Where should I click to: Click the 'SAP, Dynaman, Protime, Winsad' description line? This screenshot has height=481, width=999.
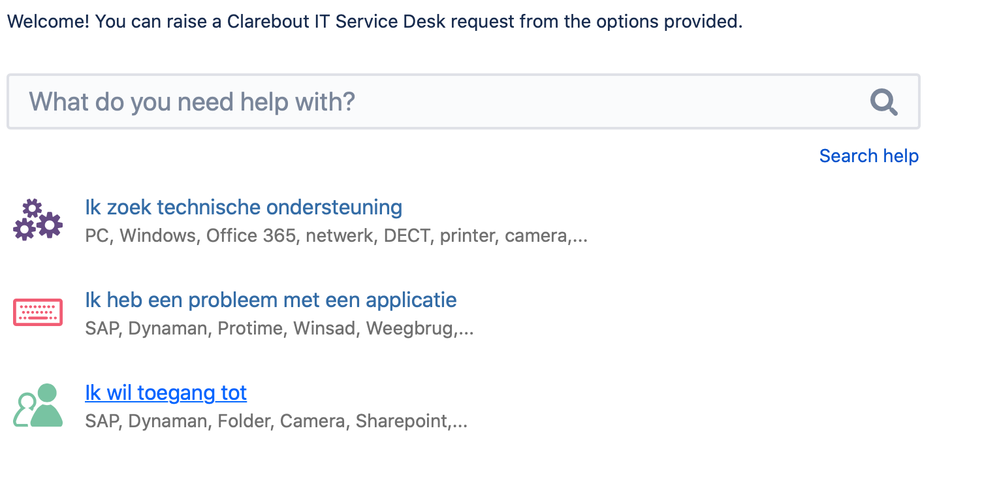pos(279,329)
